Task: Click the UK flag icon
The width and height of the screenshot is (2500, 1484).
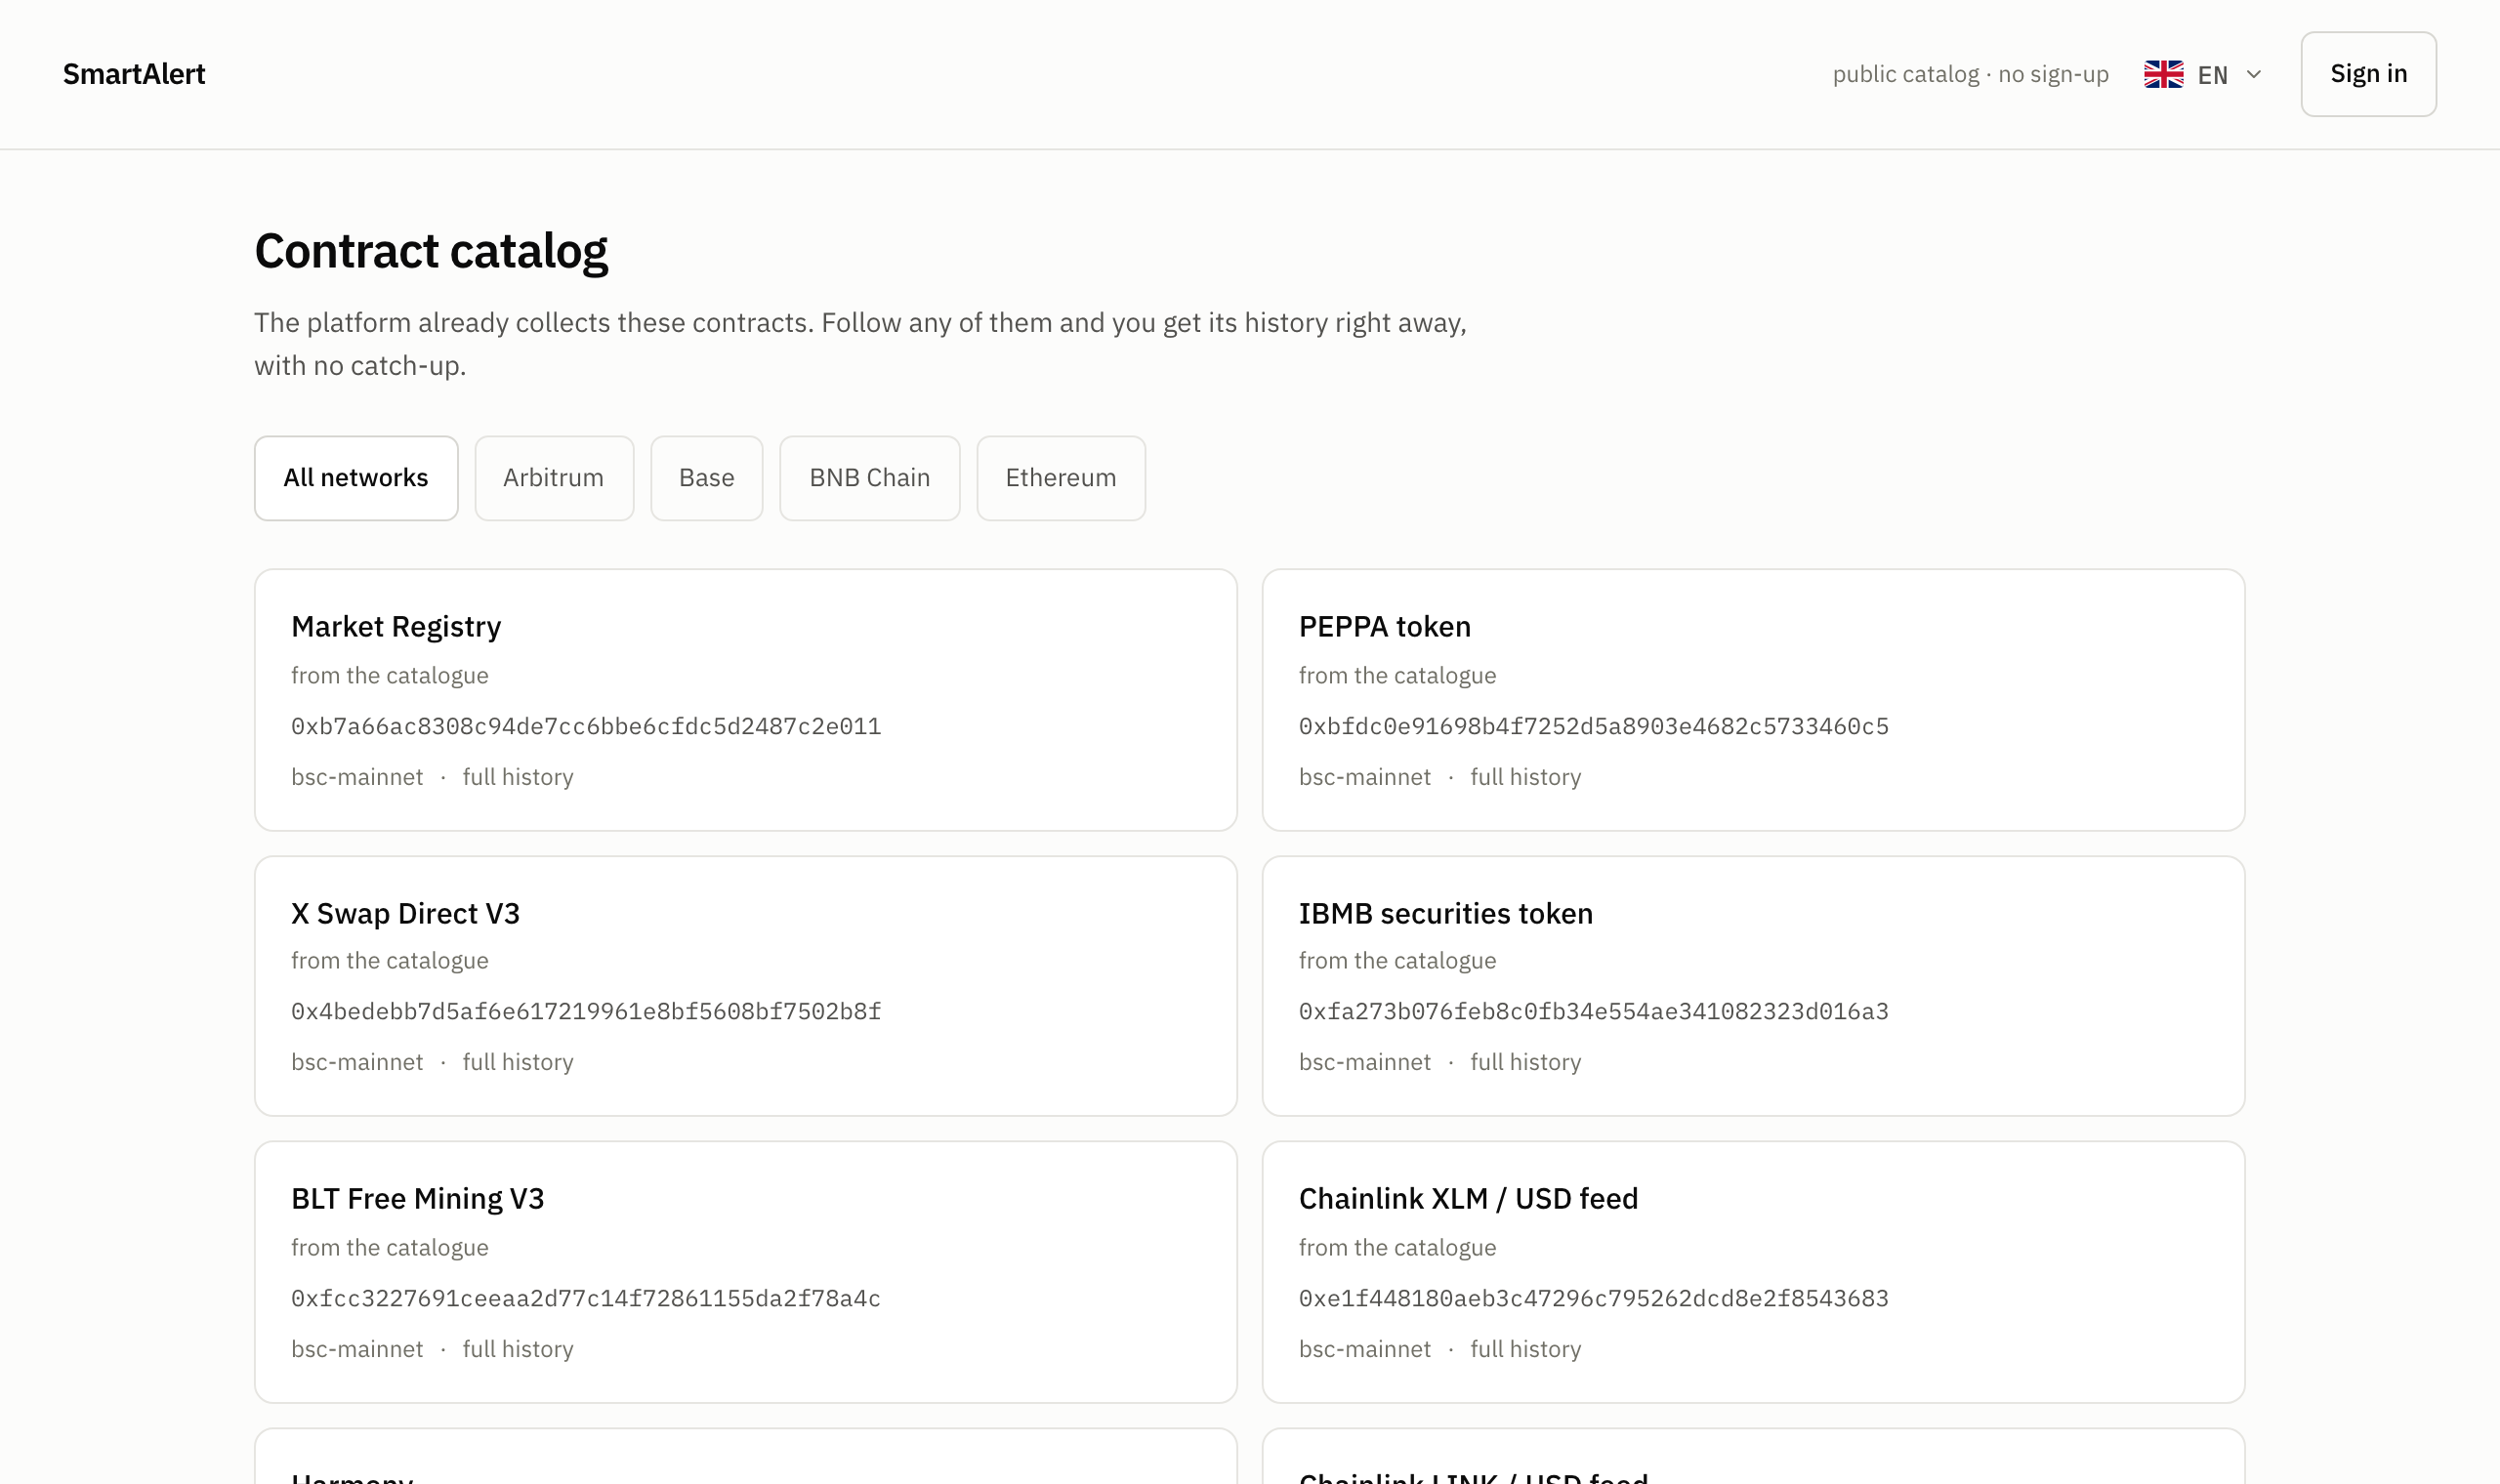Action: pos(2163,74)
